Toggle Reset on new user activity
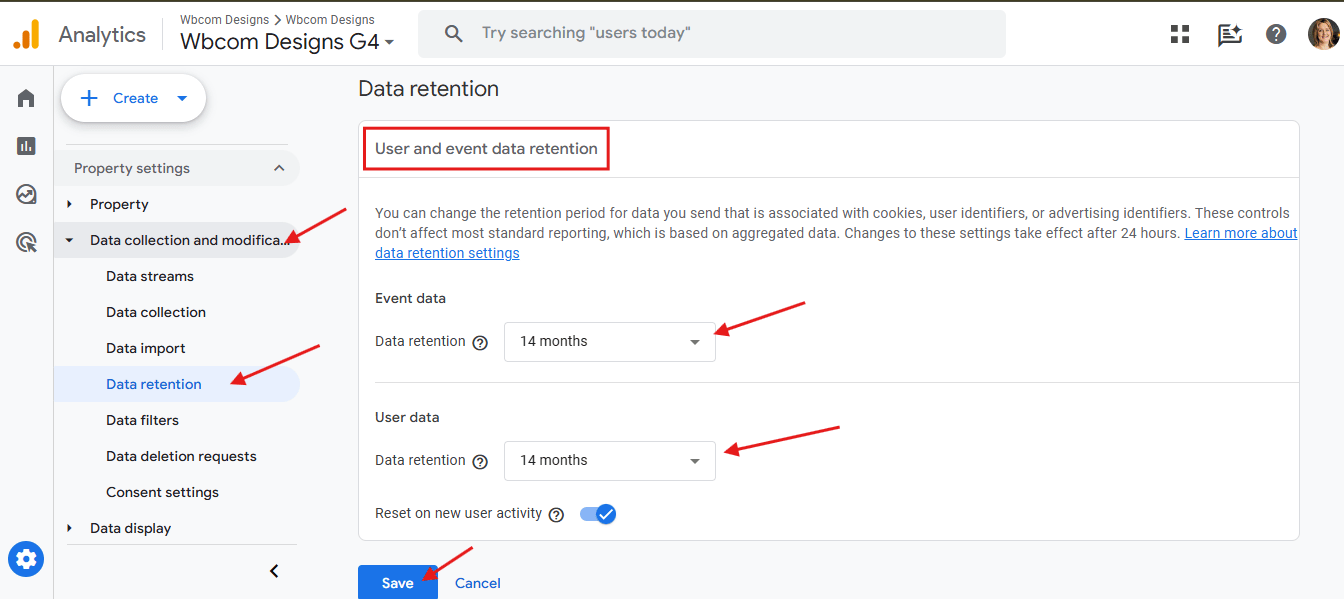Screen dimensions: 1344x599 point(598,514)
